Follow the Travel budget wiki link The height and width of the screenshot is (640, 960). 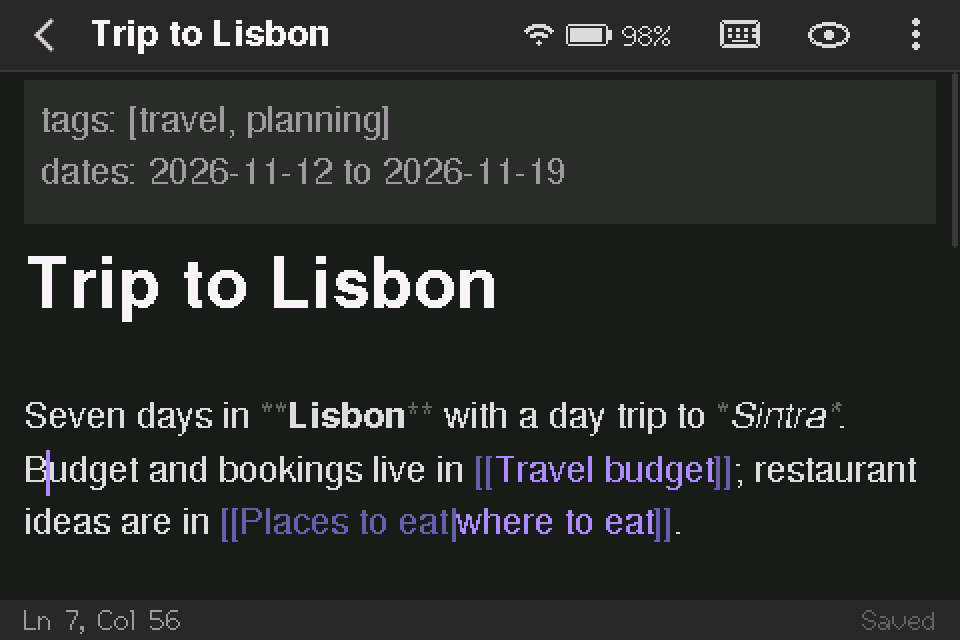[x=603, y=471]
